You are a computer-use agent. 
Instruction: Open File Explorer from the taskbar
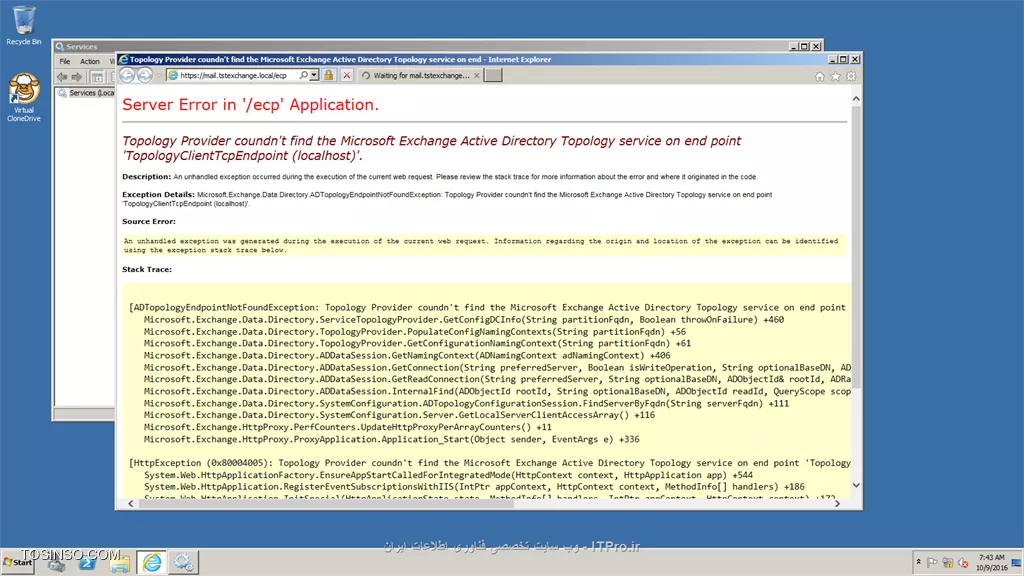click(x=120, y=562)
